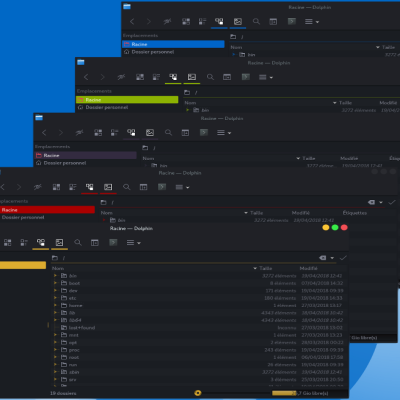Sort by Taille column in front window
This screenshot has width=400, height=400.
click(x=265, y=268)
